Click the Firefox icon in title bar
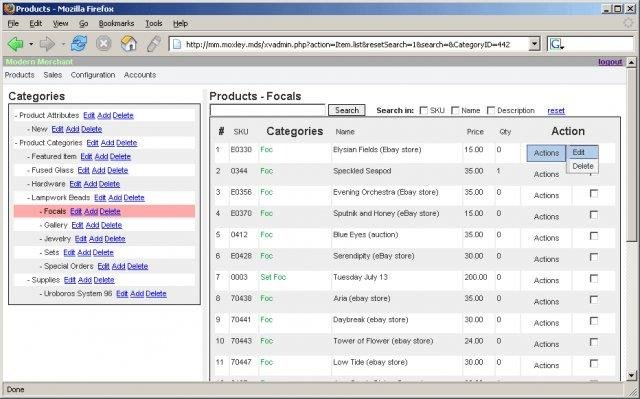 click(9, 9)
